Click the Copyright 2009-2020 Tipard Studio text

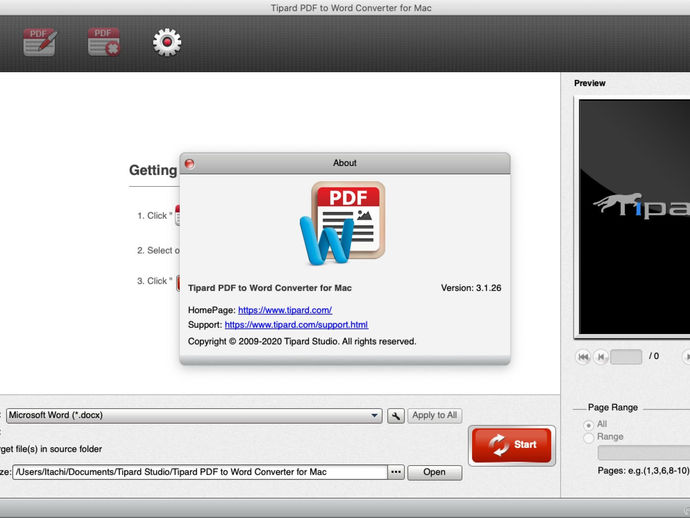pos(302,342)
